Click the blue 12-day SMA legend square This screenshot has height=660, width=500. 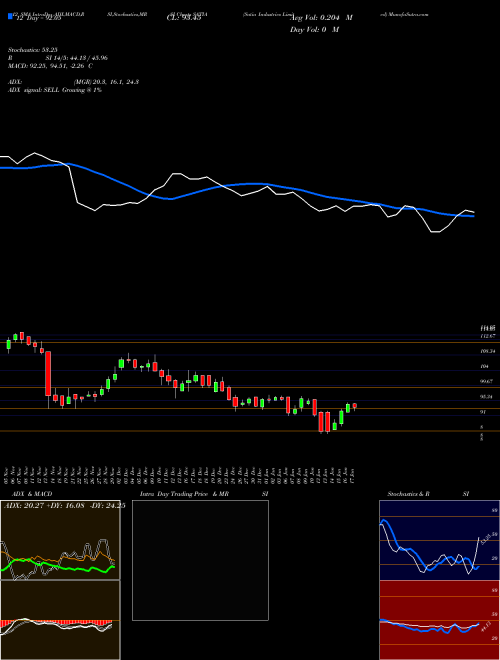point(10,16)
